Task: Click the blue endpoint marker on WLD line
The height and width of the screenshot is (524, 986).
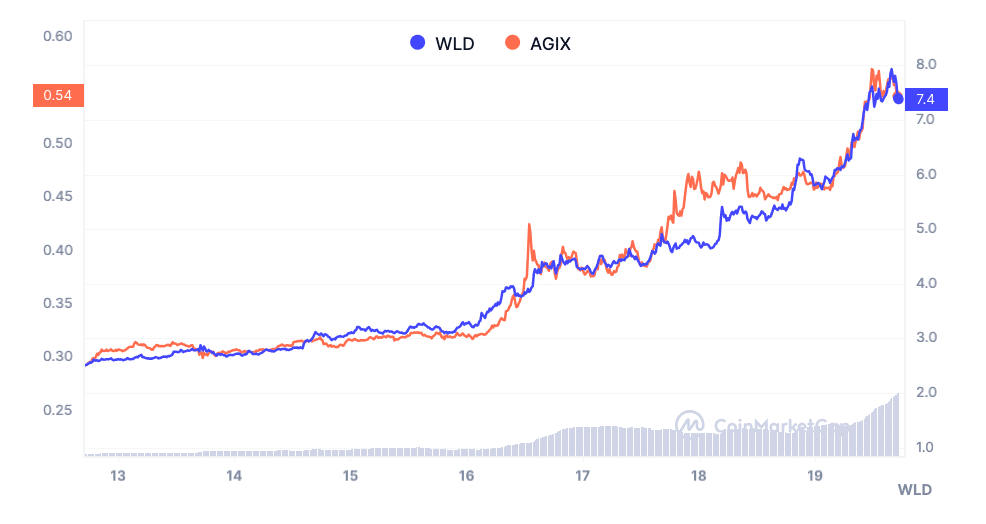Action: (898, 98)
